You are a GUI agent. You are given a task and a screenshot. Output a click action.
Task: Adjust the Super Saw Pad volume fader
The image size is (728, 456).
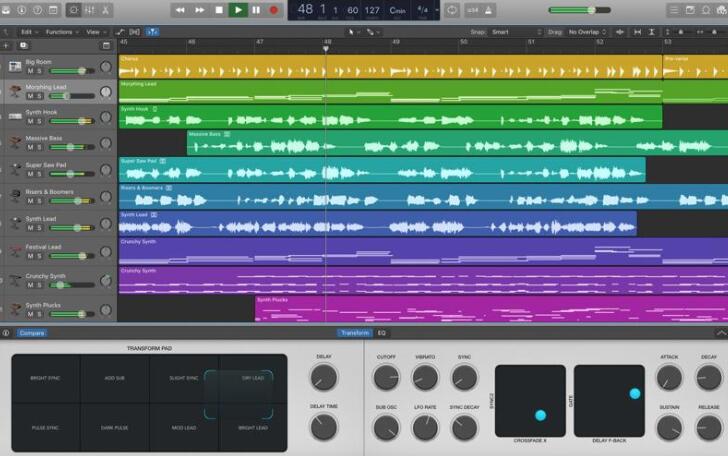pos(72,174)
